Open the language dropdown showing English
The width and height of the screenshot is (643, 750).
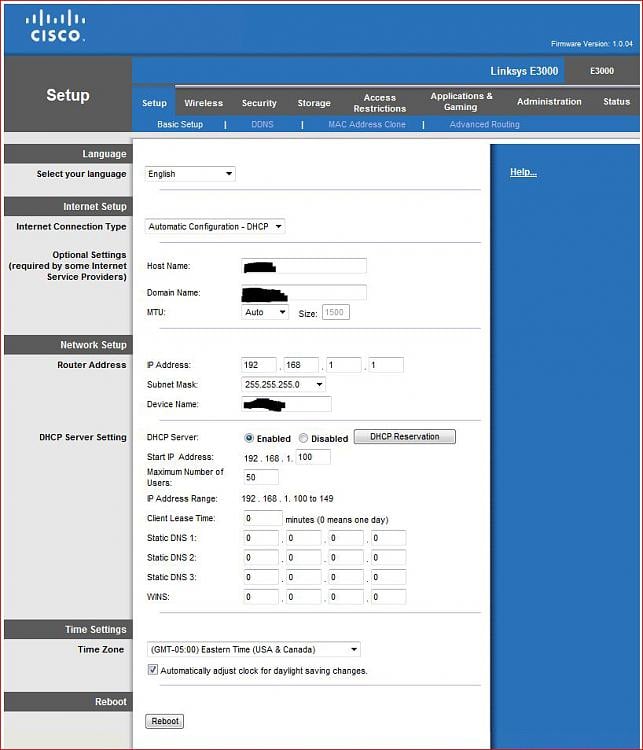coord(190,174)
